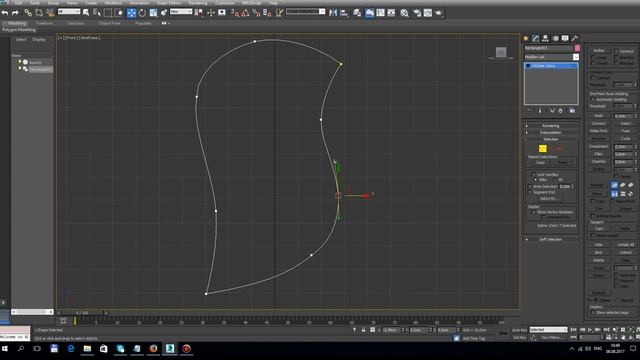This screenshot has width=640, height=360.
Task: Activate the Unlink Selection tool
Action: click(39, 13)
